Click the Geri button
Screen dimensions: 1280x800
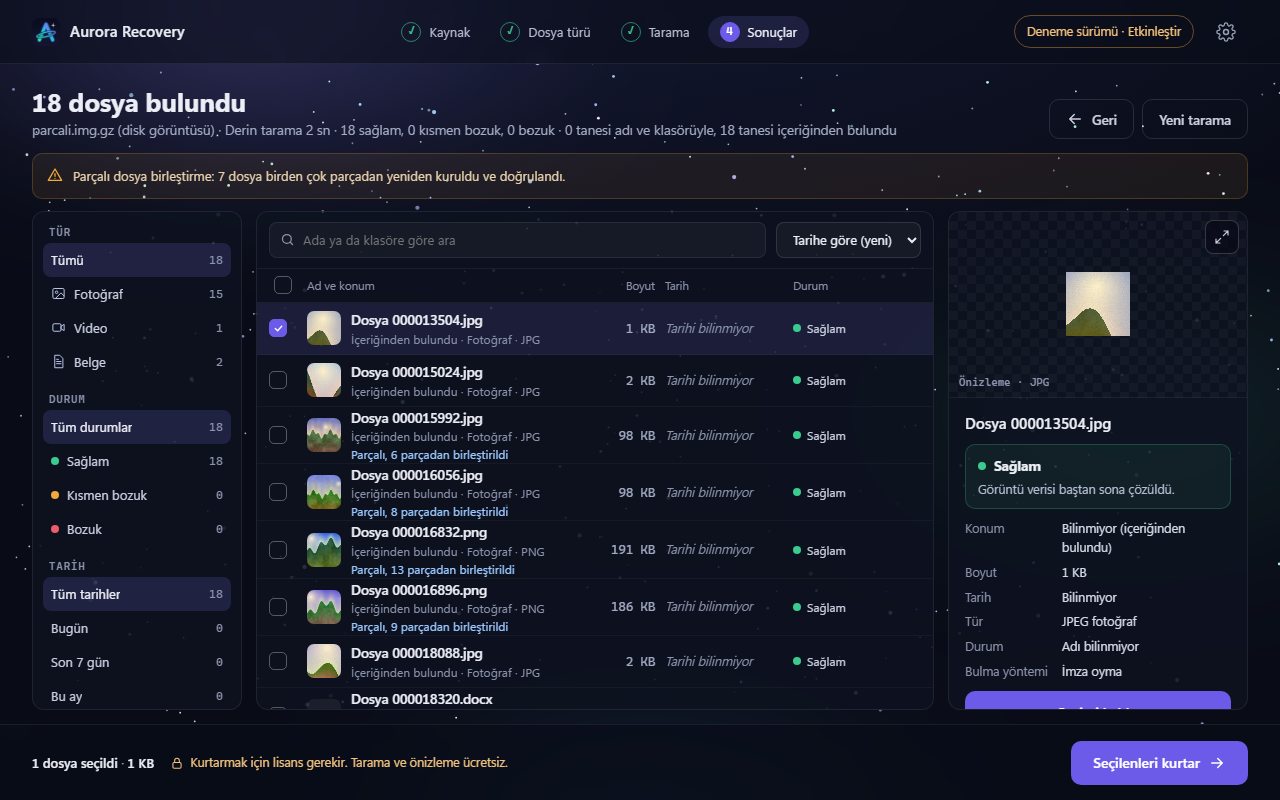1091,119
